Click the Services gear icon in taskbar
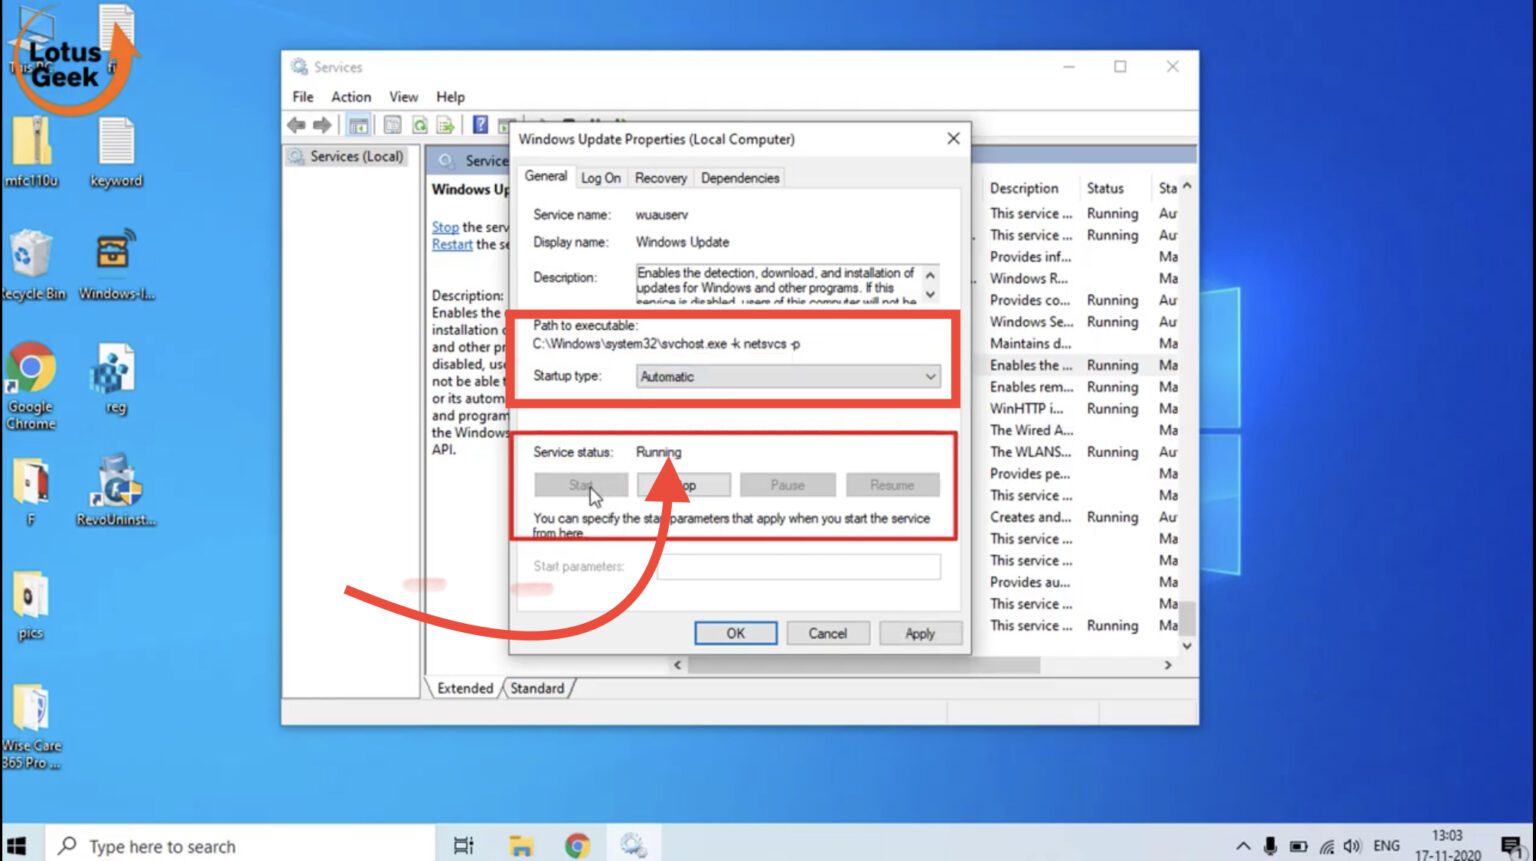The image size is (1536, 861). click(x=633, y=846)
